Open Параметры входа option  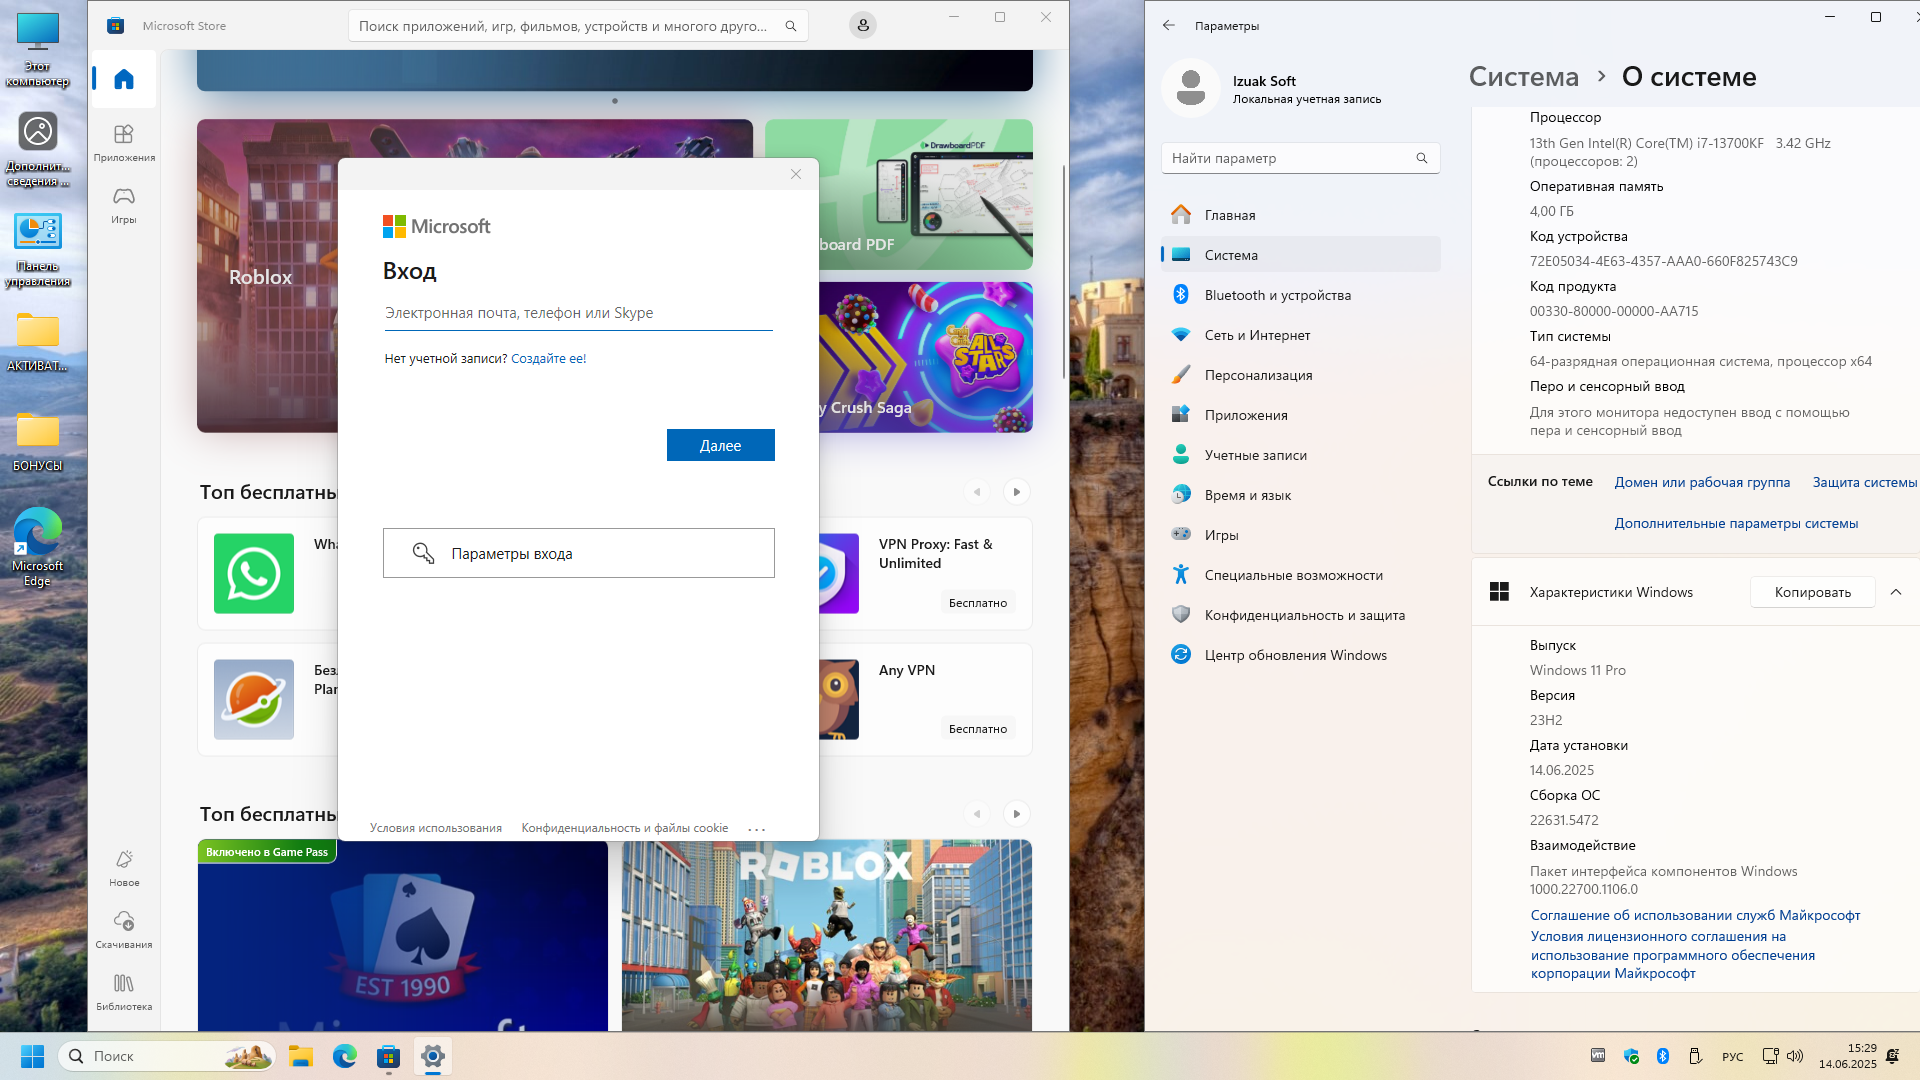click(x=578, y=553)
